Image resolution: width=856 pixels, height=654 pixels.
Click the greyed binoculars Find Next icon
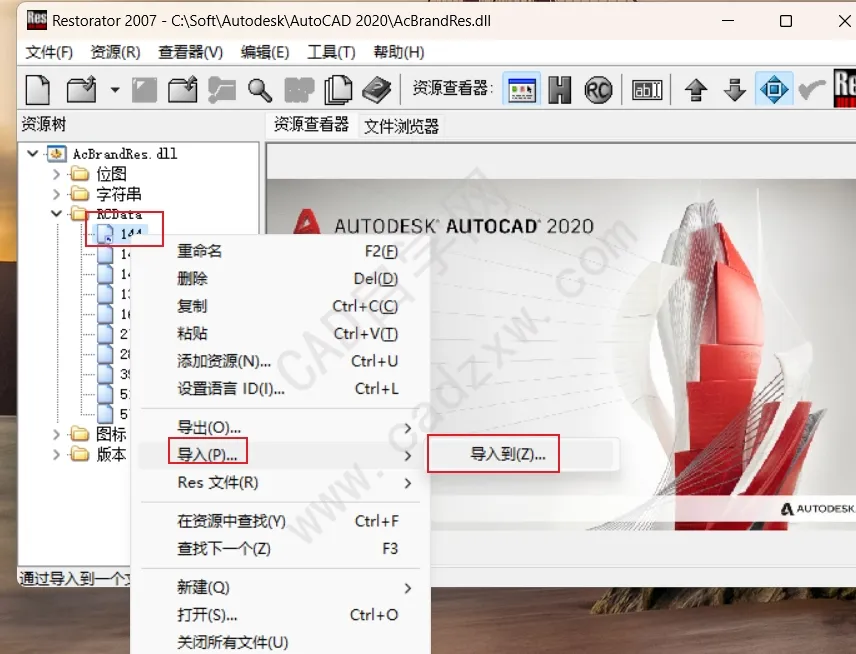click(299, 90)
